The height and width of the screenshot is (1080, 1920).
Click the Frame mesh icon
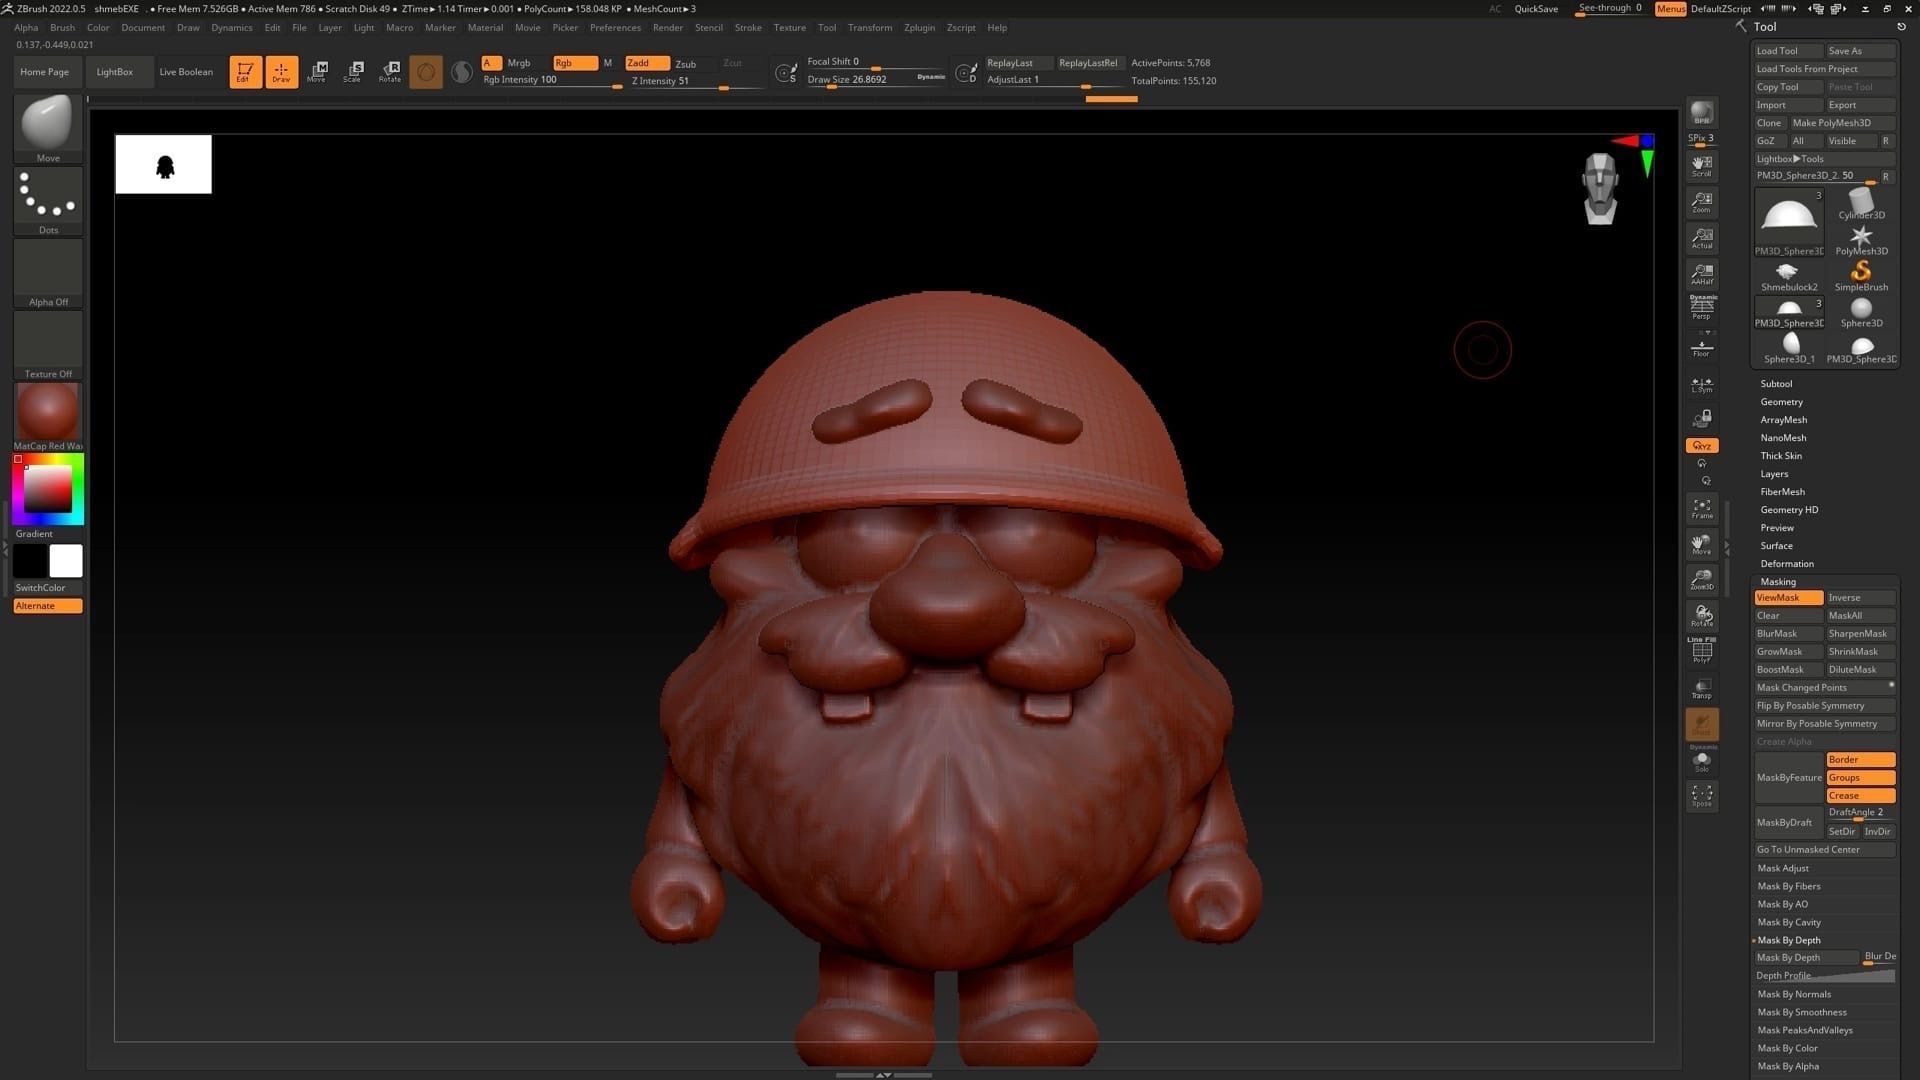1701,508
